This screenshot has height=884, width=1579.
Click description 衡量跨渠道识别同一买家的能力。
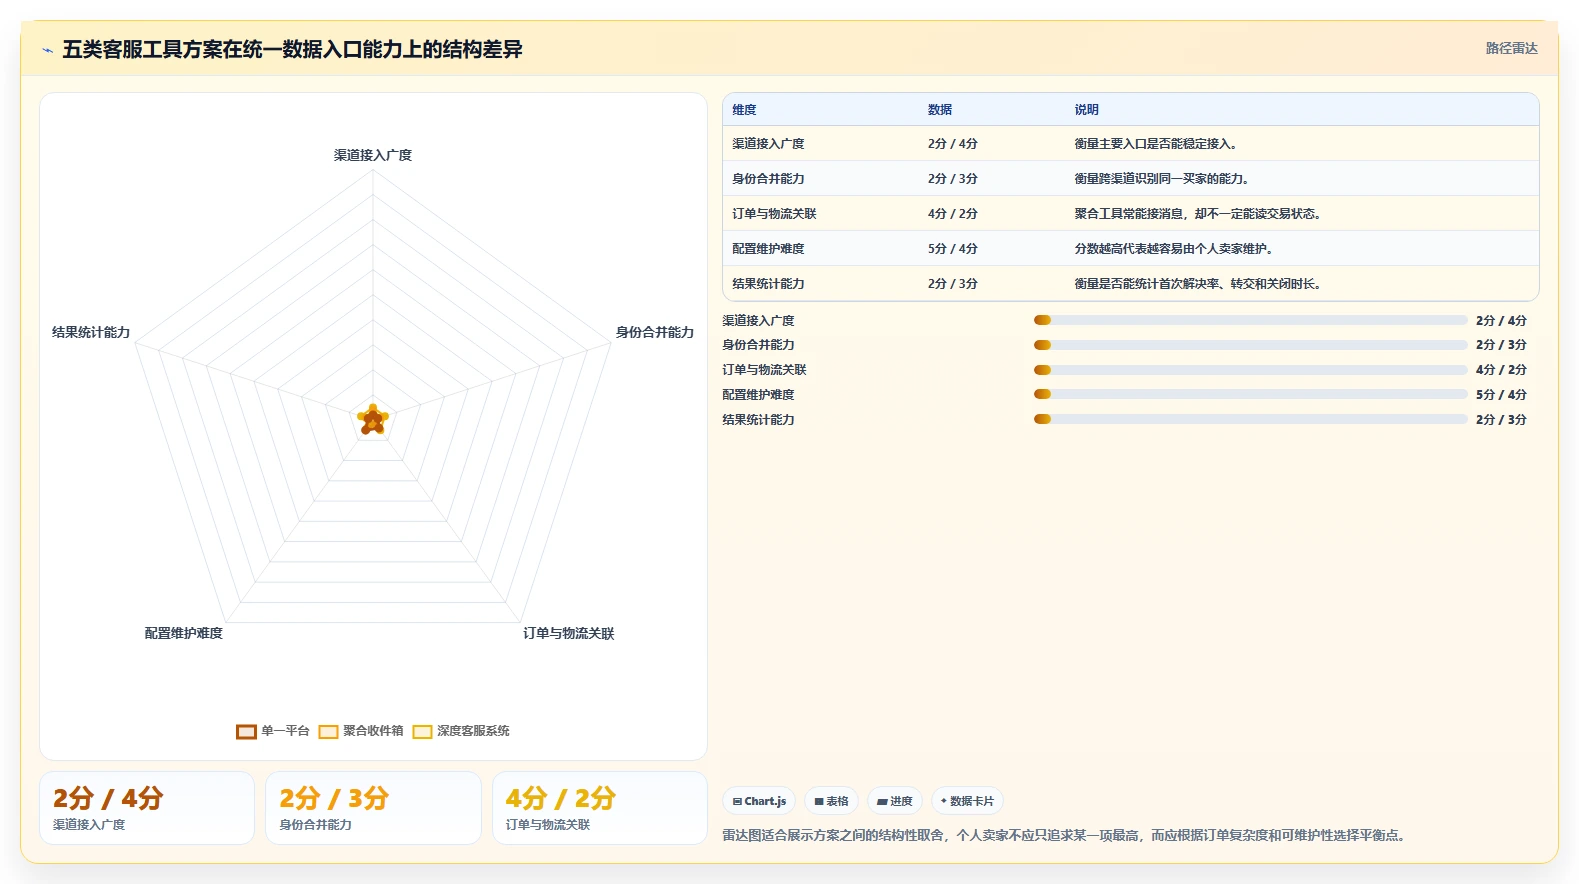pos(1164,179)
